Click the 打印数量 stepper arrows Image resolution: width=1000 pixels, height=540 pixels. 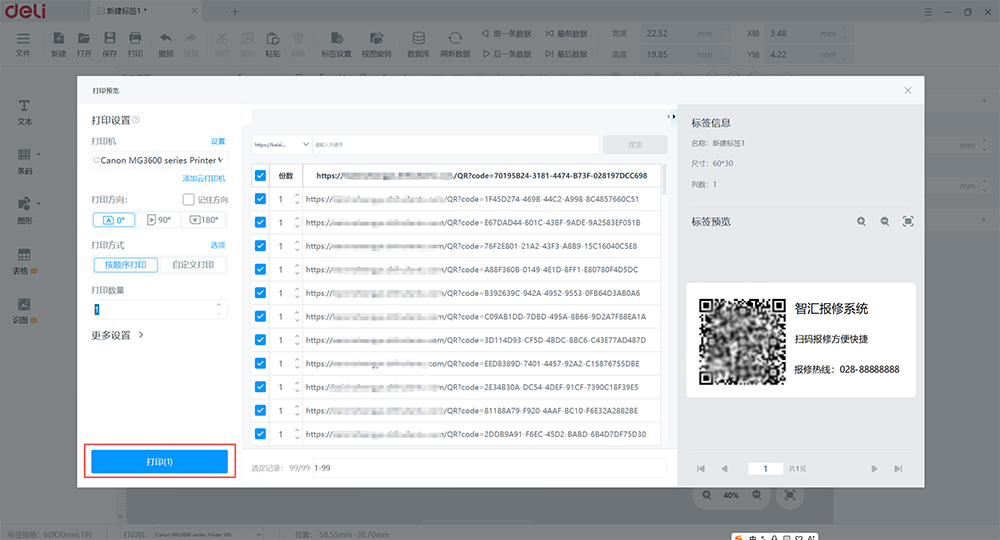point(219,309)
